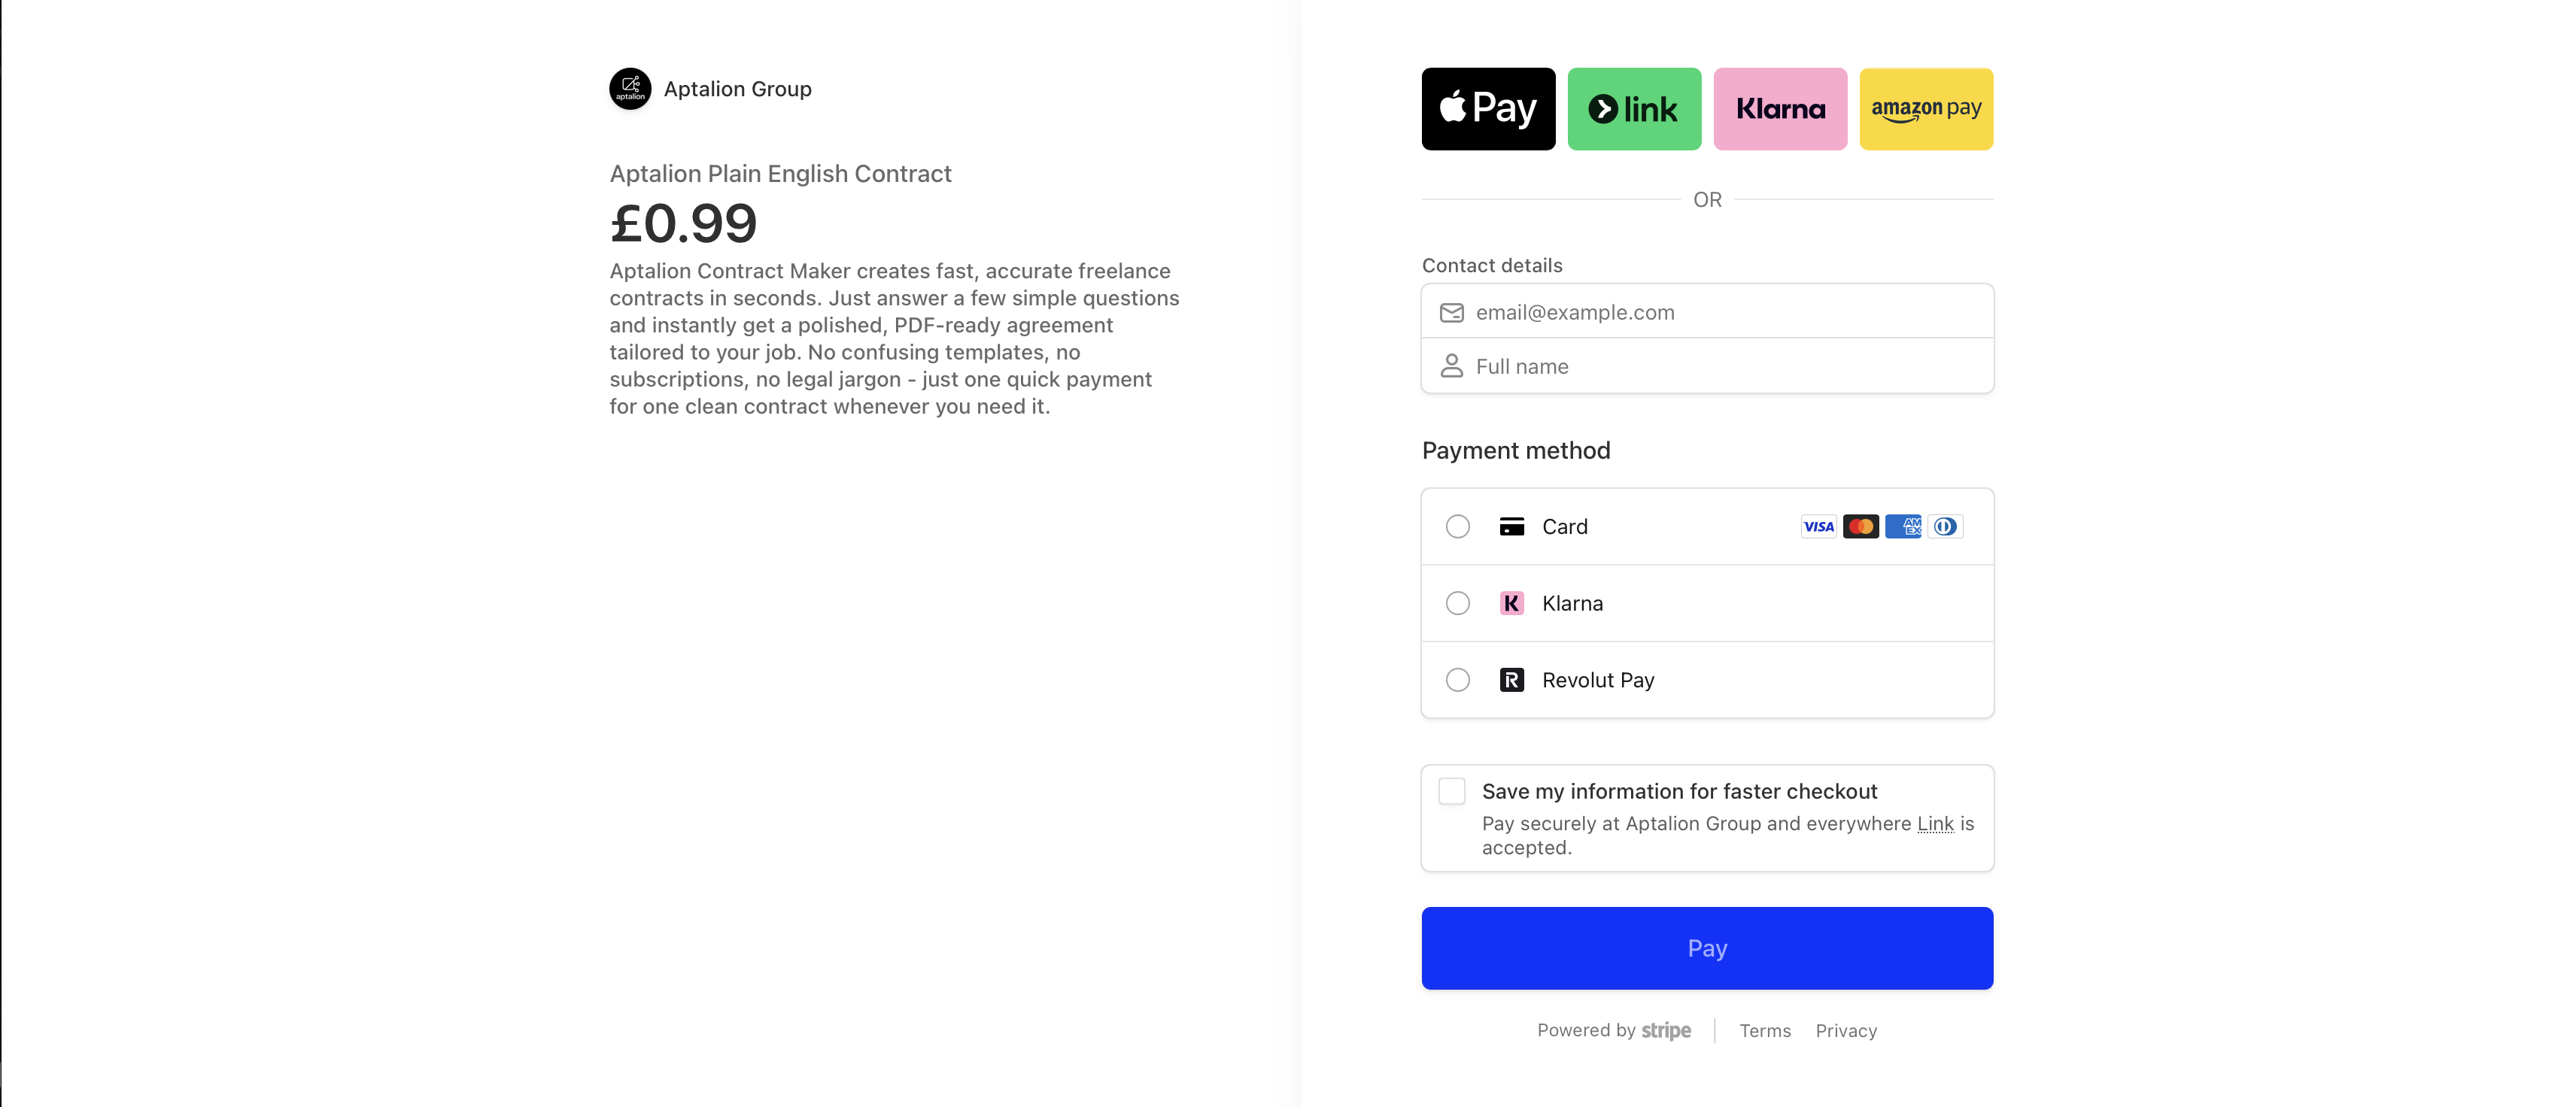
Task: Click the Aptalion Group logo
Action: tap(630, 88)
